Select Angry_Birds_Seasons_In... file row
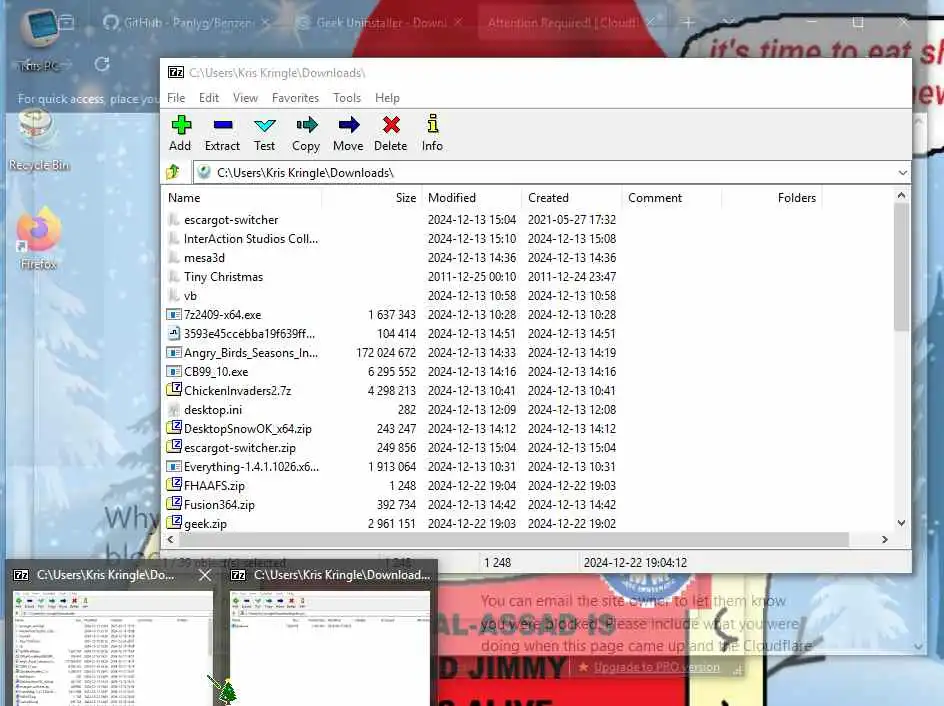944x706 pixels. 391,352
